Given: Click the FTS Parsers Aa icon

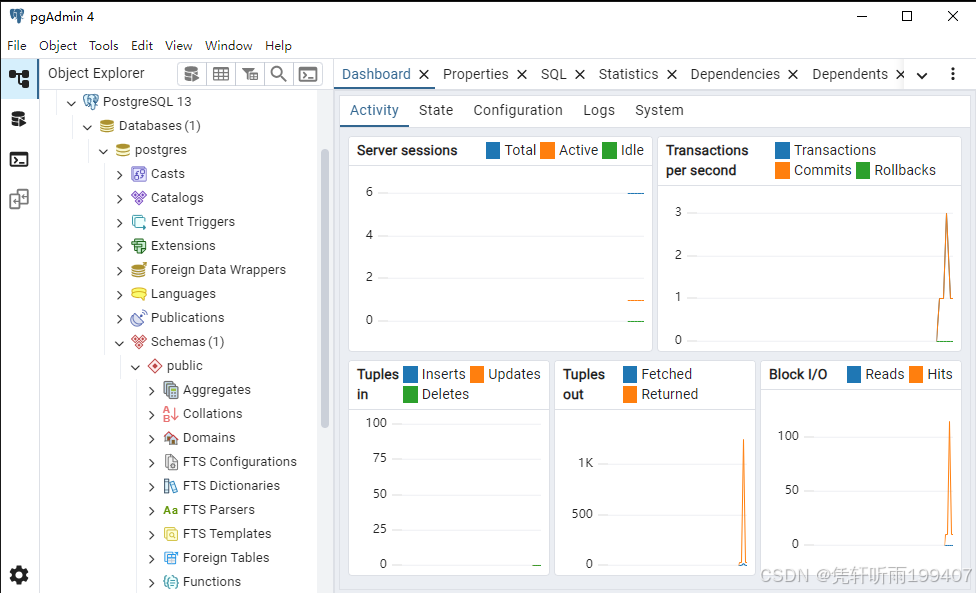Looking at the screenshot, I should [171, 510].
